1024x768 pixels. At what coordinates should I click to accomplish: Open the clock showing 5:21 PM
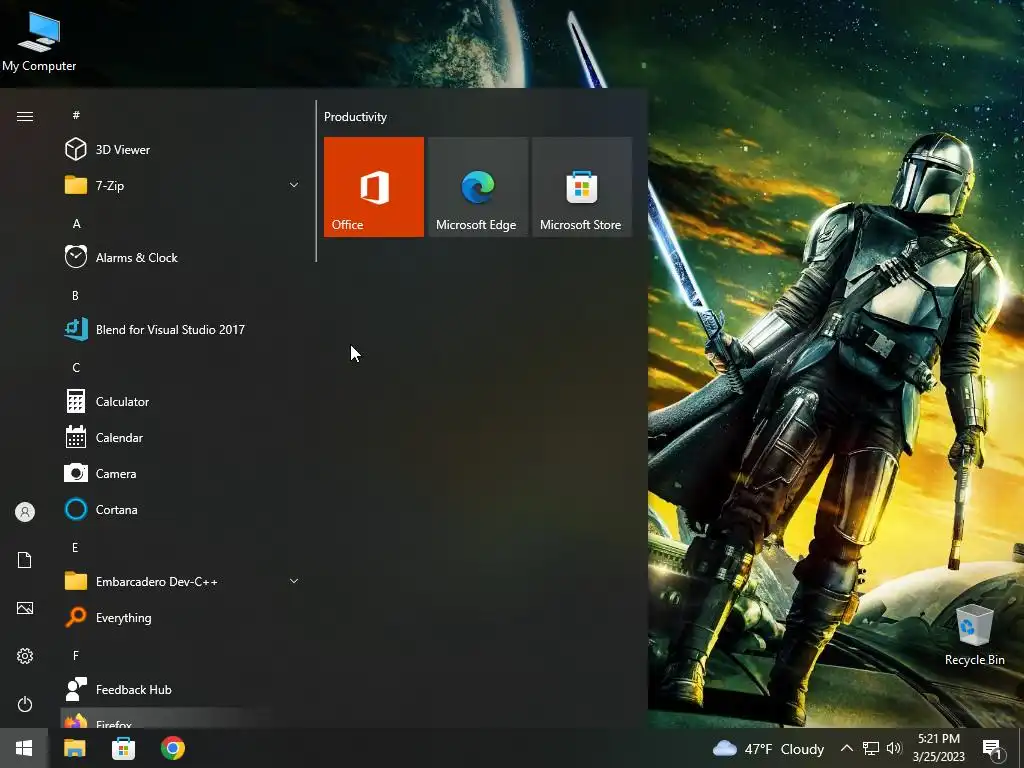[x=938, y=748]
